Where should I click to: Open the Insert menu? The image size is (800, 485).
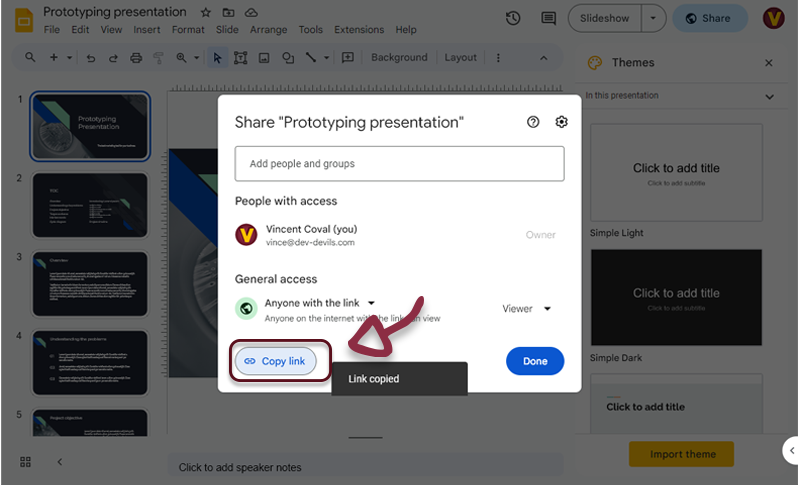point(146,30)
